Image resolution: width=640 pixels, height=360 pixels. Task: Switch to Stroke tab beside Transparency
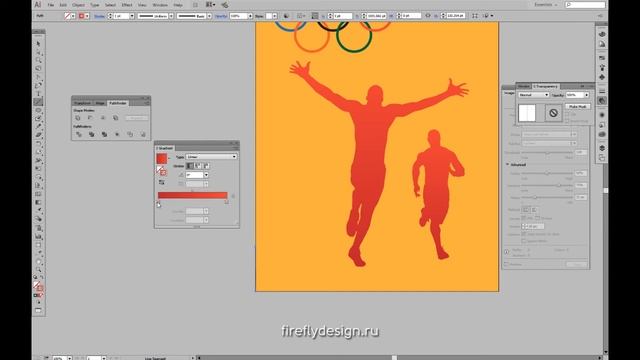click(524, 87)
